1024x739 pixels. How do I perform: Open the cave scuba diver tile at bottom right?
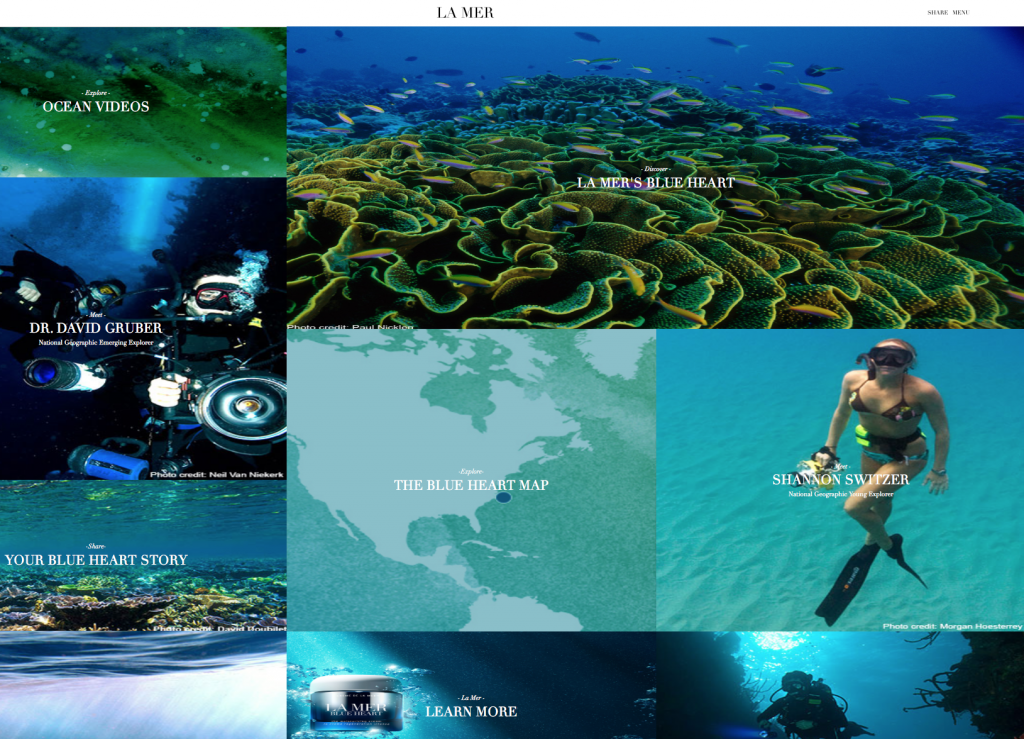tap(840, 686)
